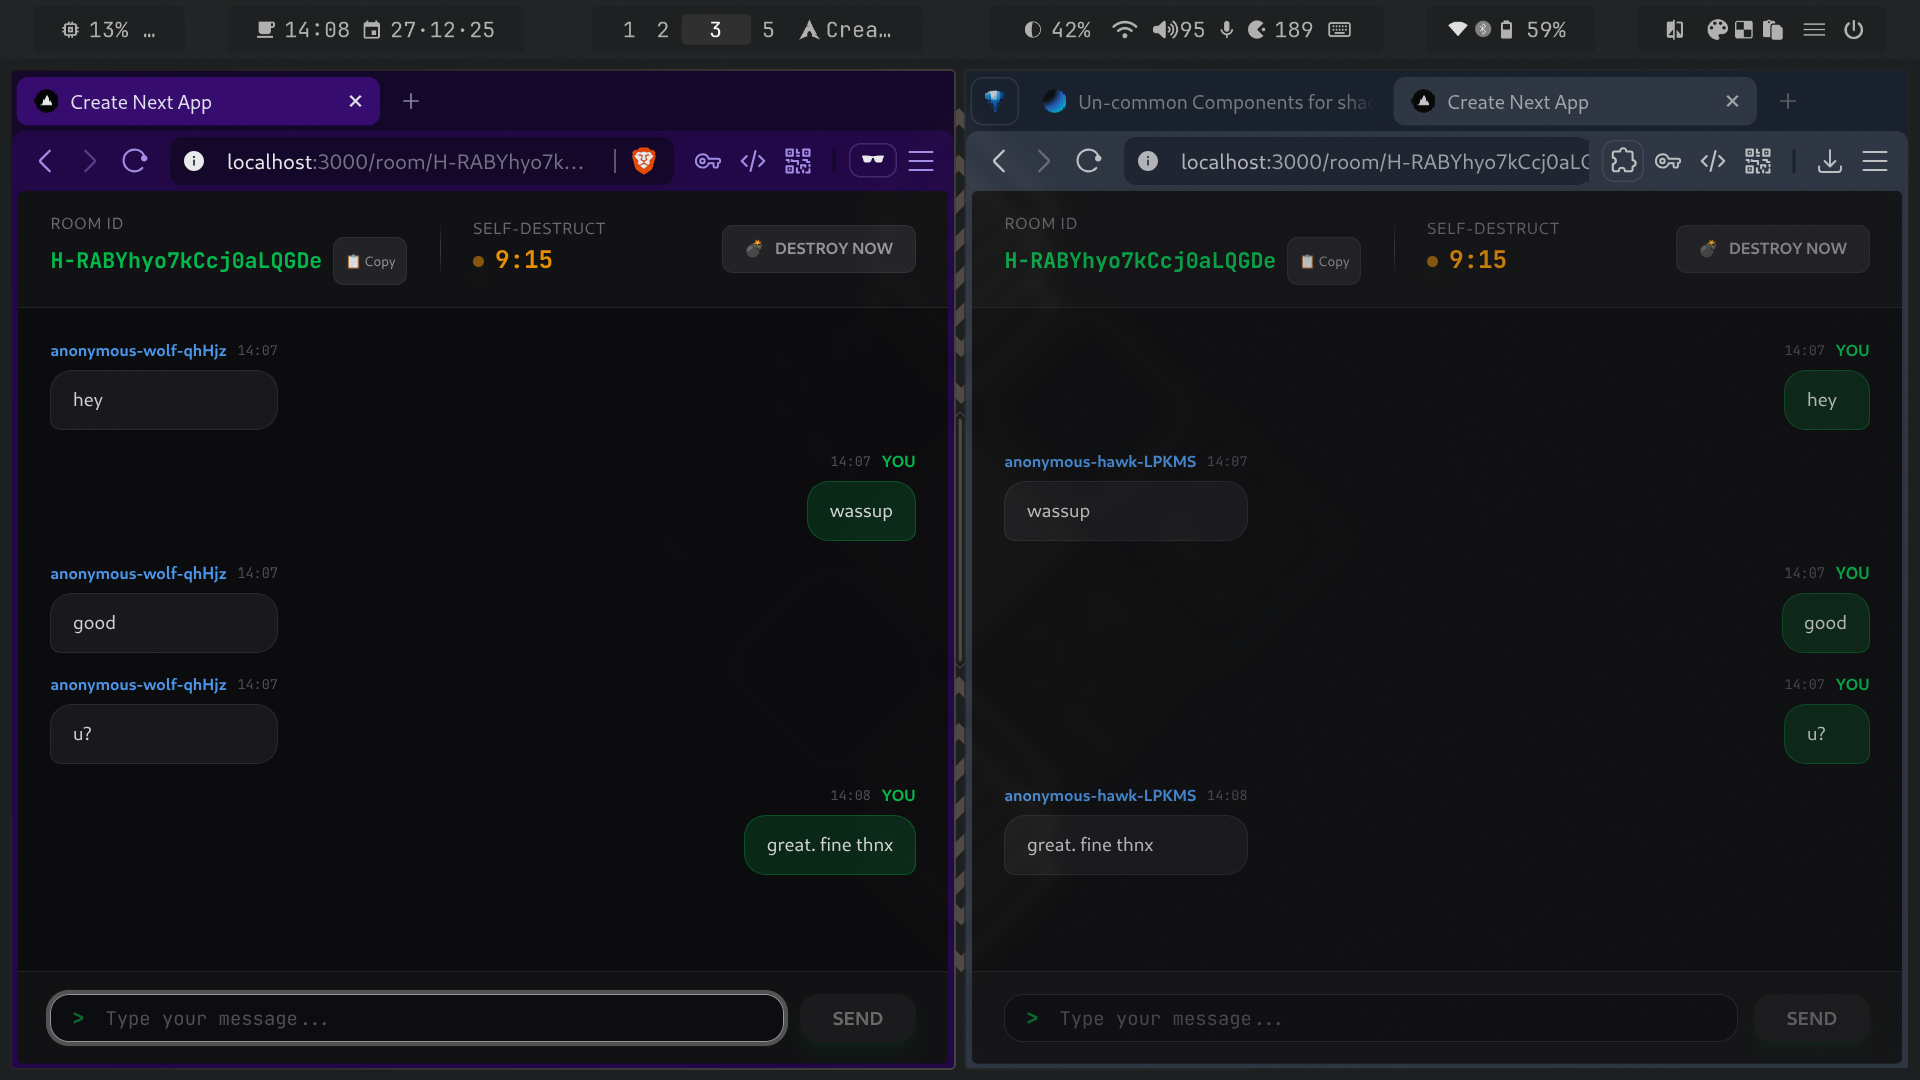The width and height of the screenshot is (1920, 1080).
Task: Toggle volume indicator showing 95
Action: coord(1178,30)
